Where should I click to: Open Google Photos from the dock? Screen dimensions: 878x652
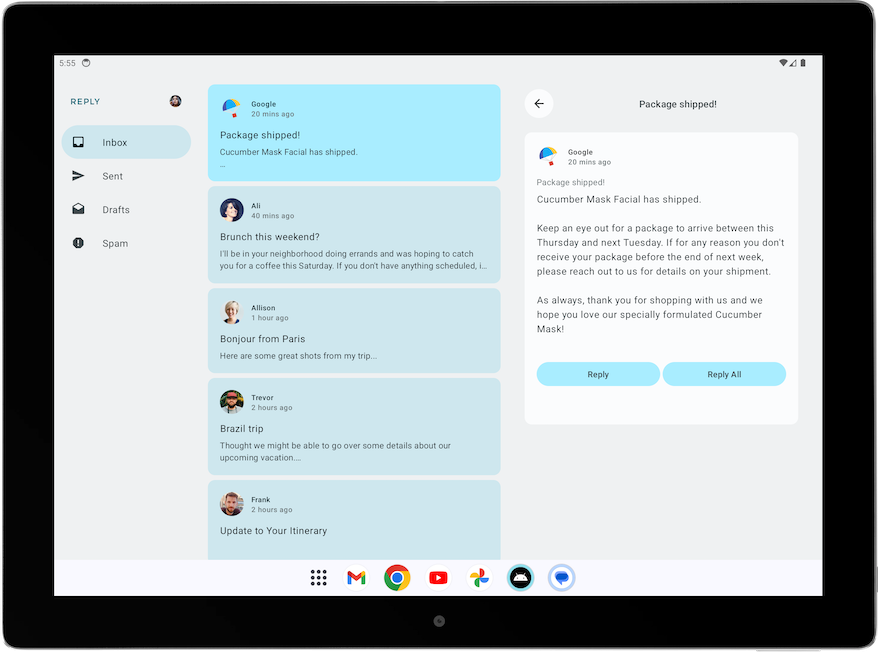(478, 577)
